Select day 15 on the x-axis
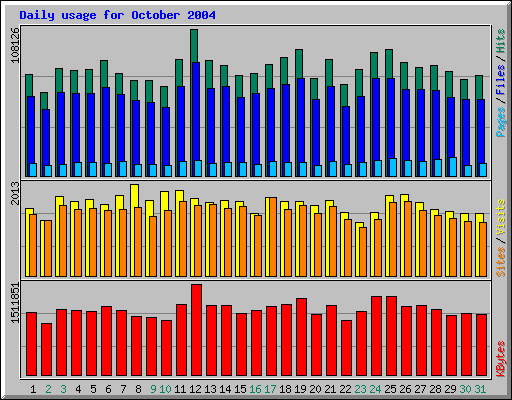 coord(240,389)
